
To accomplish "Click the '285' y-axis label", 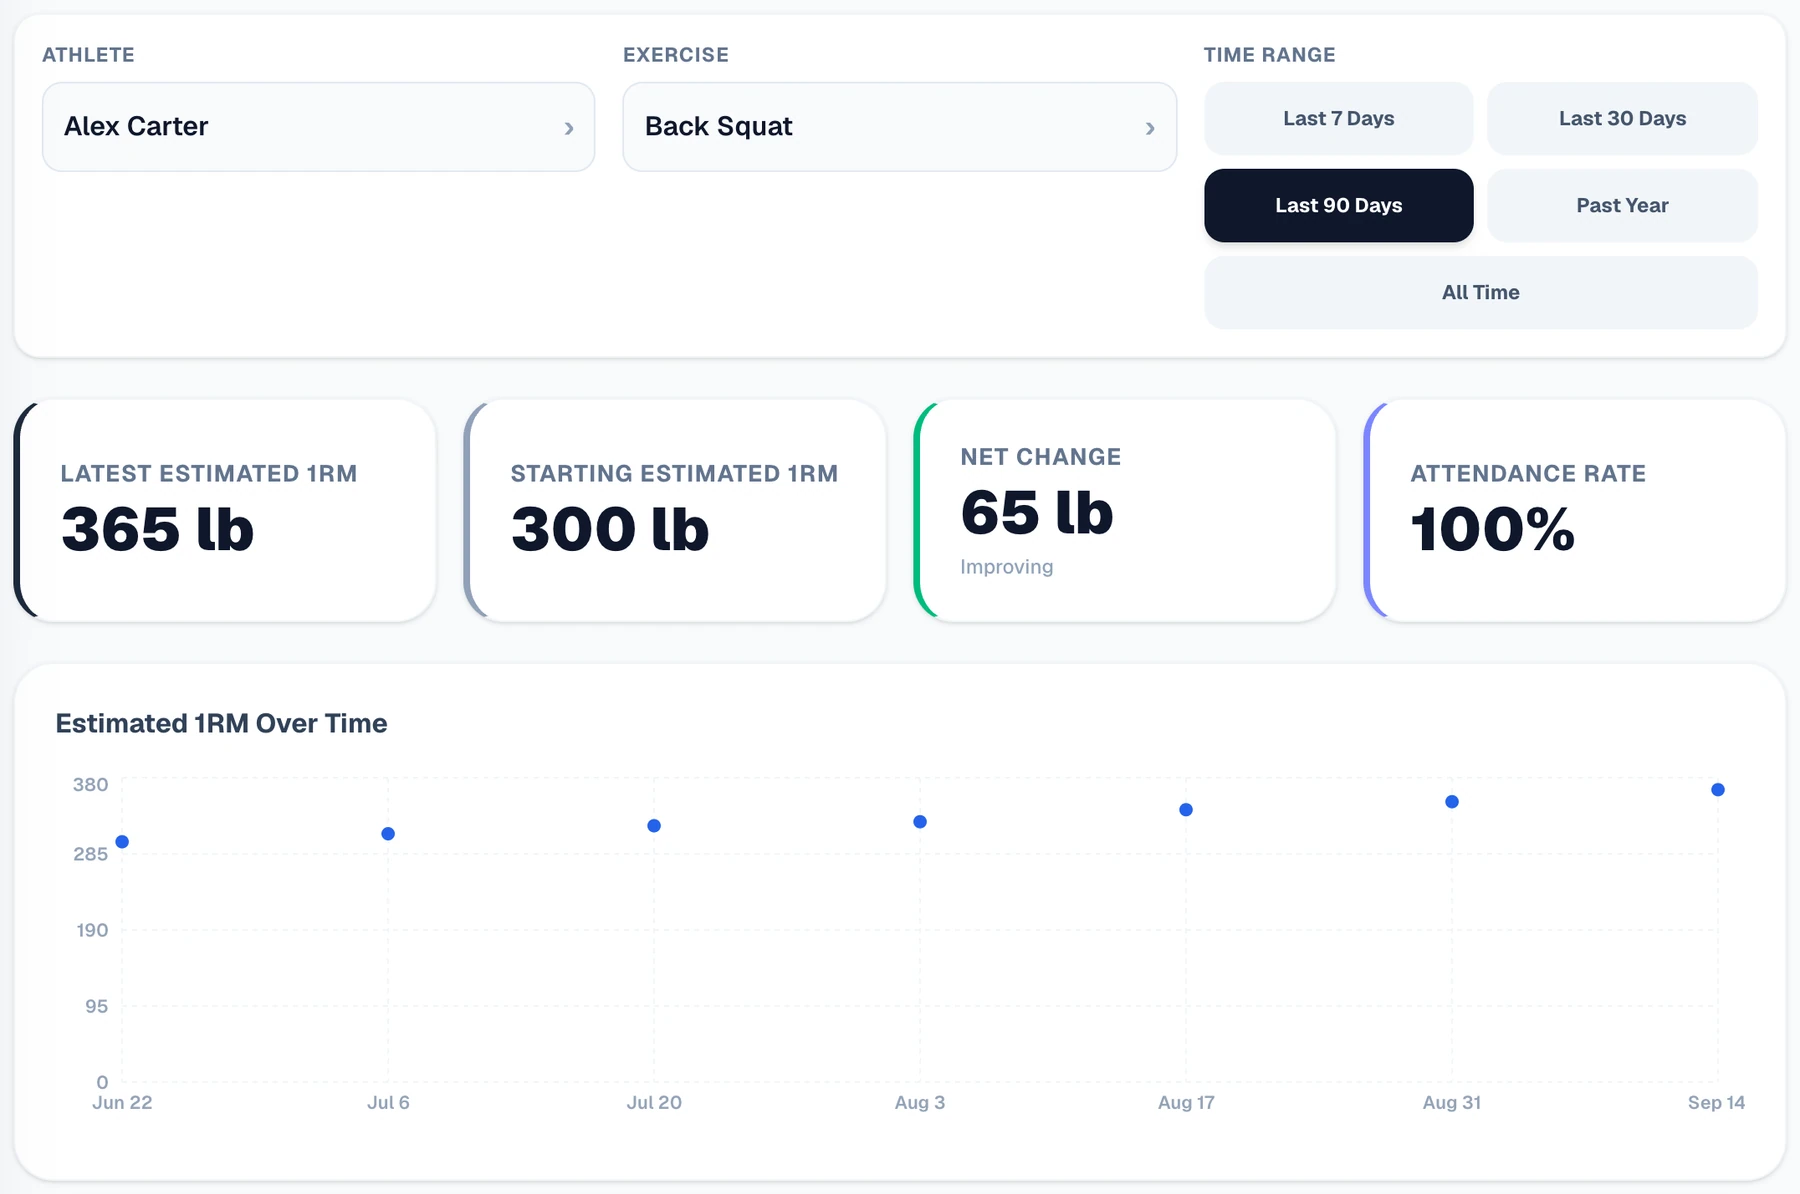I will 90,854.
